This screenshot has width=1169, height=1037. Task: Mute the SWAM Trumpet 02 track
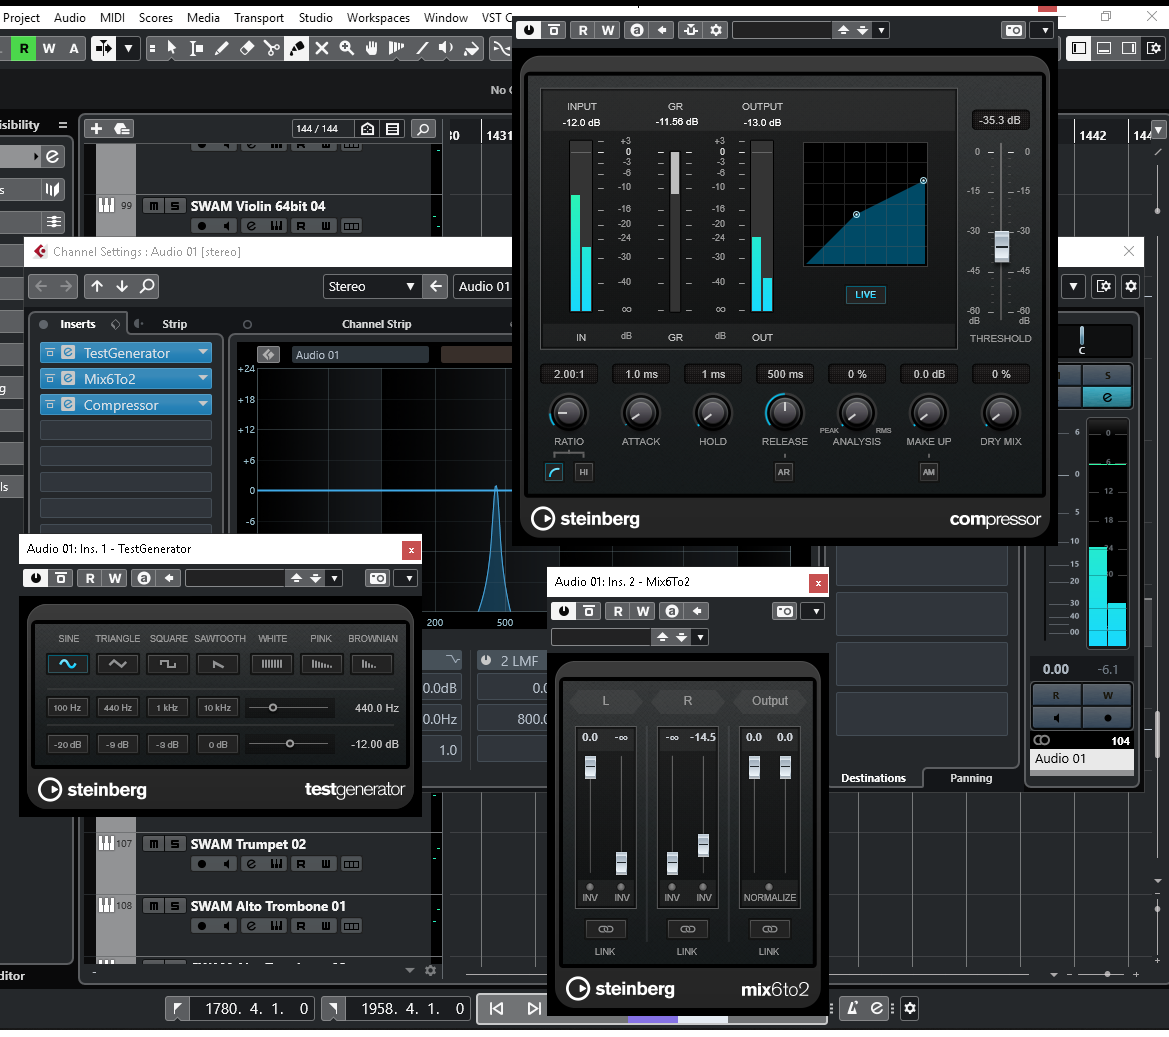[154, 844]
